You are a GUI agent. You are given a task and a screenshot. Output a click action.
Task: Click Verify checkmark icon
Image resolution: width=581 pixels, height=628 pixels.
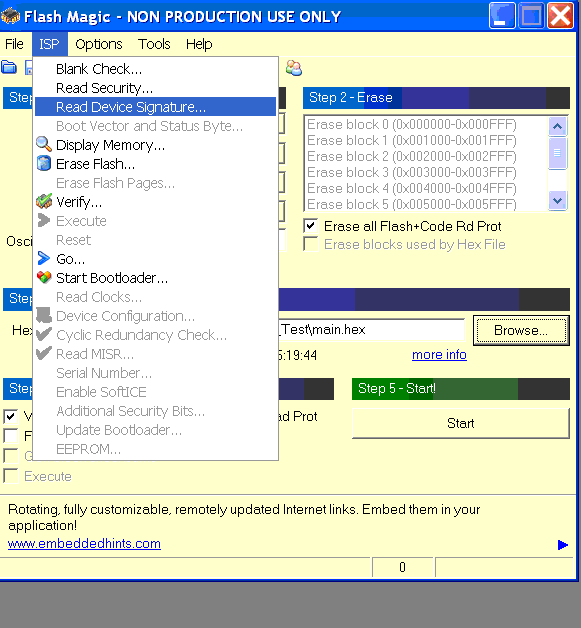click(x=44, y=201)
